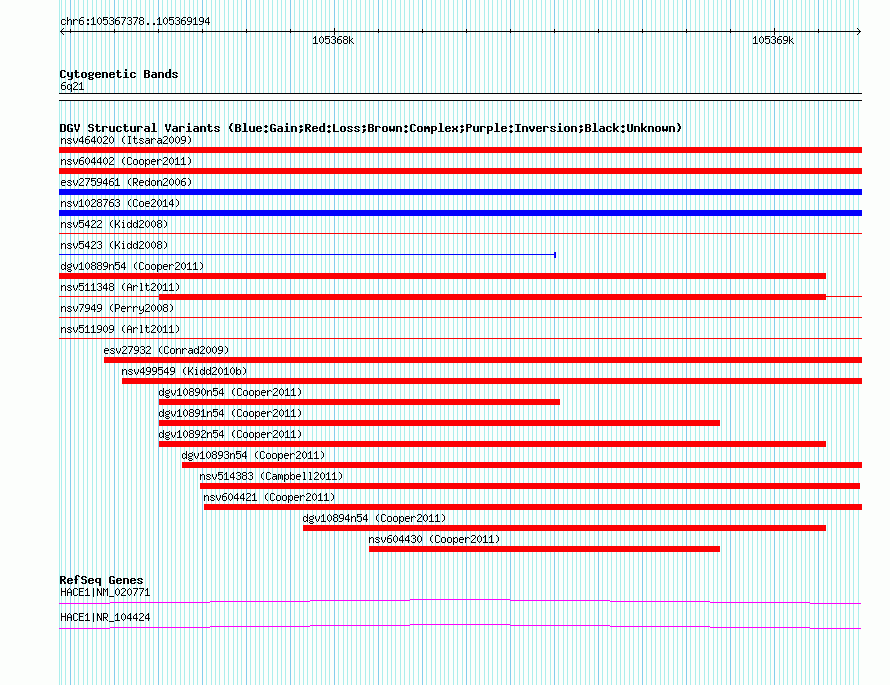Select the HACE1|NR_104424 gene label
This screenshot has height=685, width=890.
105,617
